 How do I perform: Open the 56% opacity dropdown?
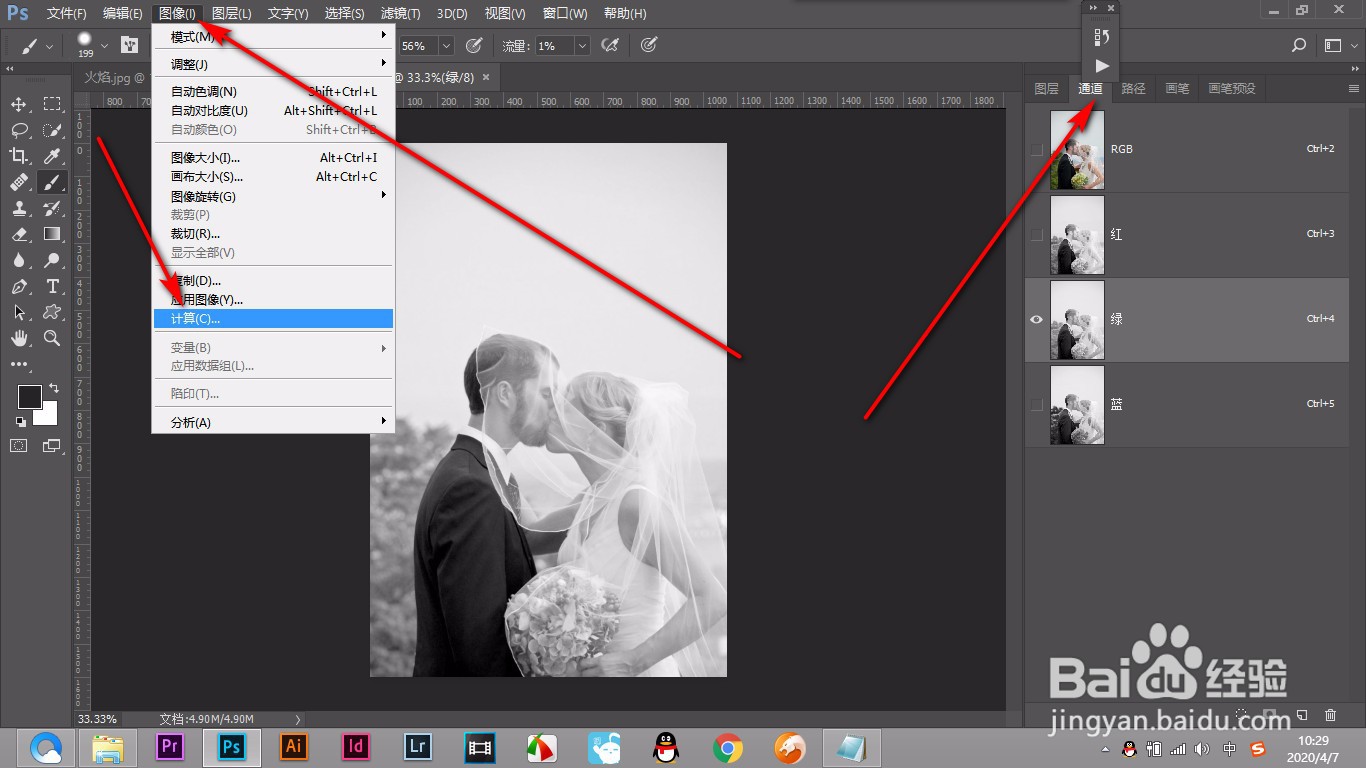[x=446, y=46]
